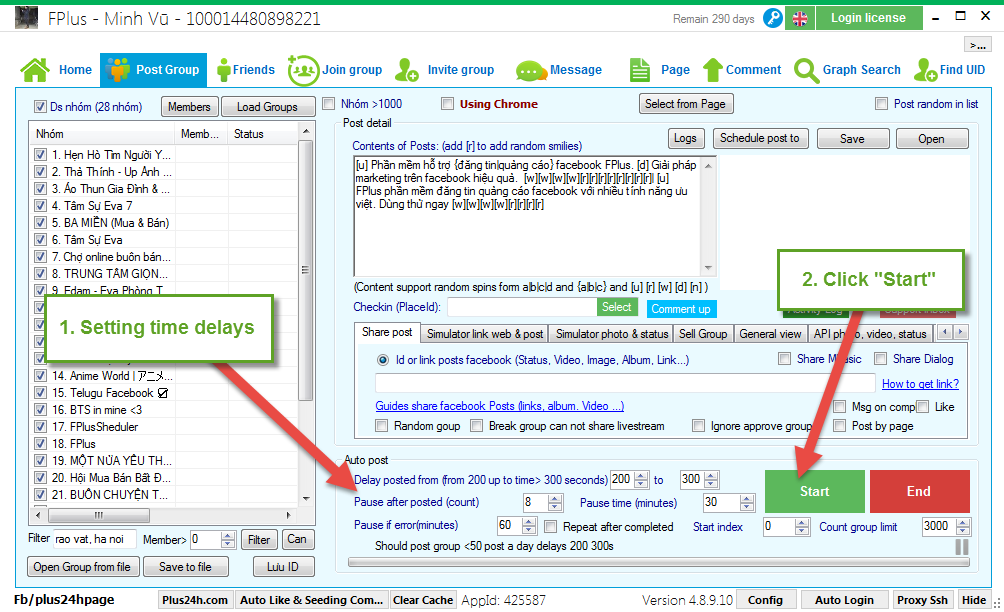Click the FPlus app avatar icon
This screenshot has width=1004, height=612.
pos(26,17)
